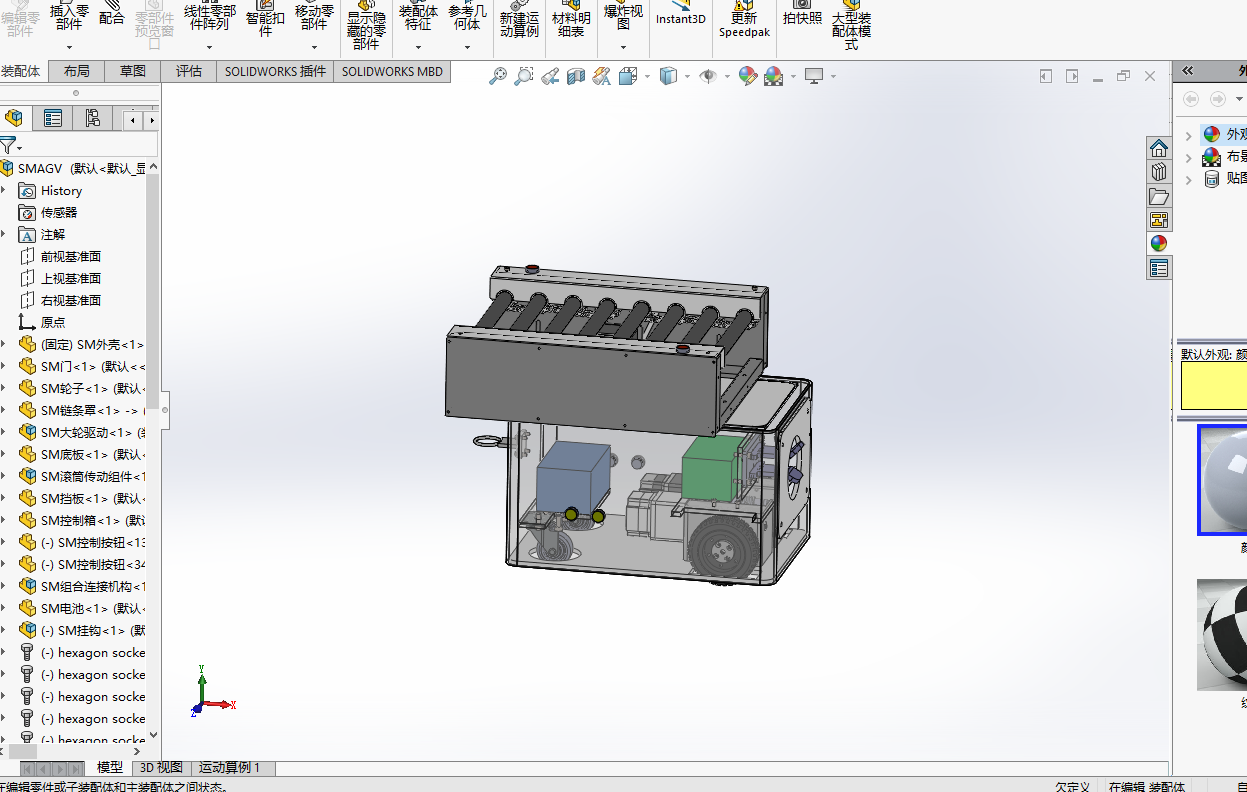Click Mate (配合) tool
Screen dimensions: 1247x792
(112, 14)
